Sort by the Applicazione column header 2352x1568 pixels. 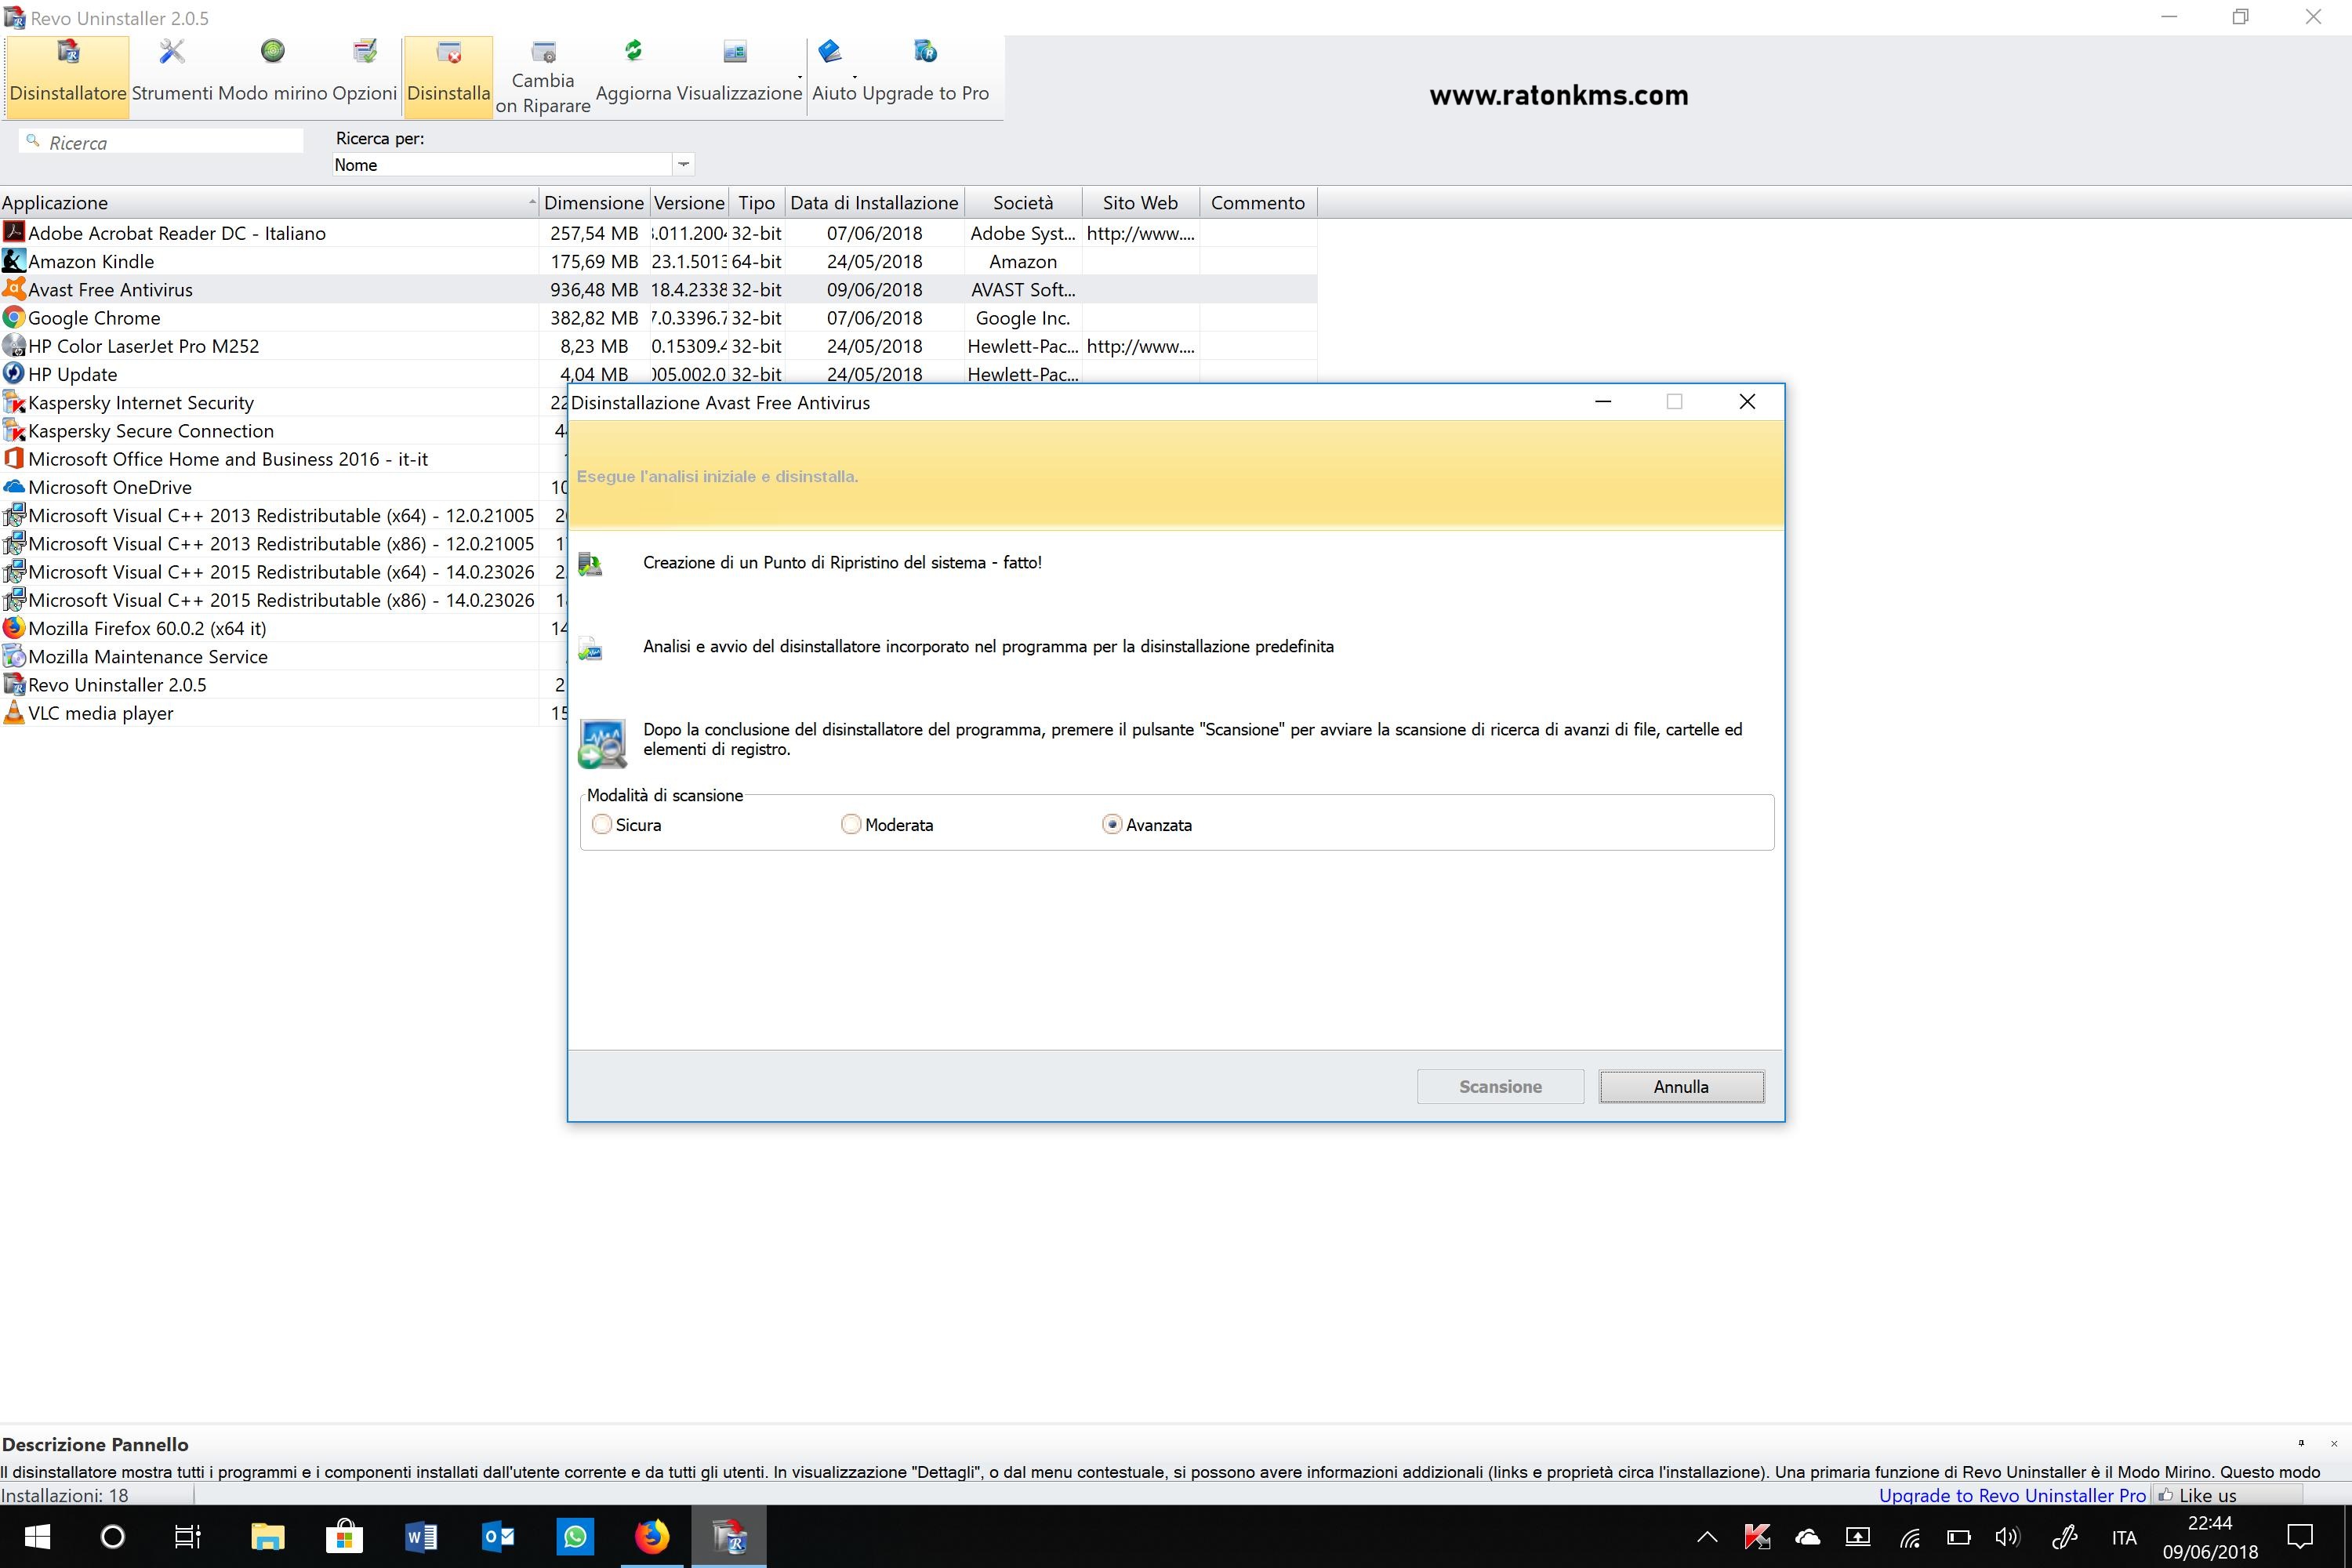268,202
